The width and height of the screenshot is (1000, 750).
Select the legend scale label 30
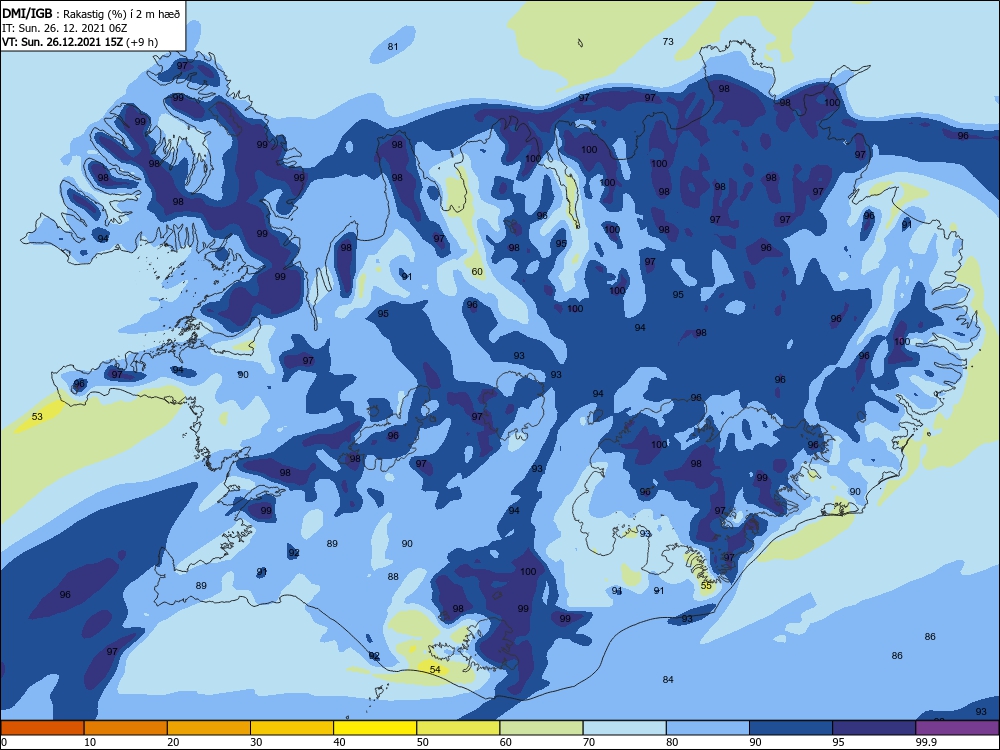256,742
